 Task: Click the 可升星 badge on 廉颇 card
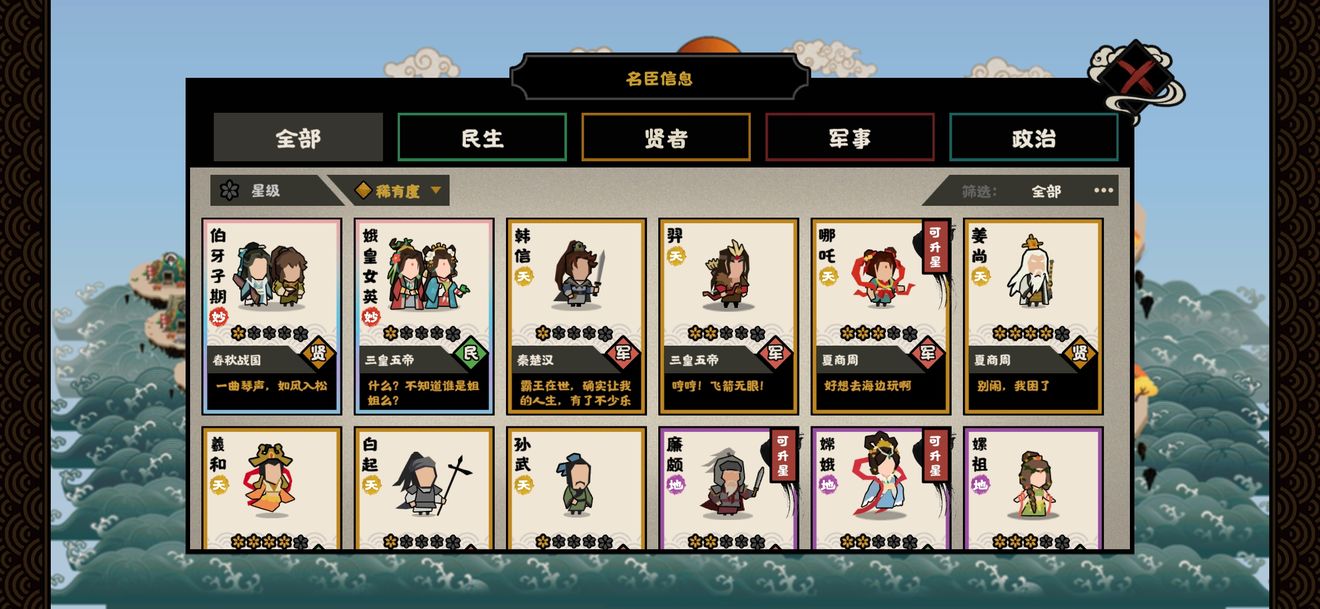783,456
